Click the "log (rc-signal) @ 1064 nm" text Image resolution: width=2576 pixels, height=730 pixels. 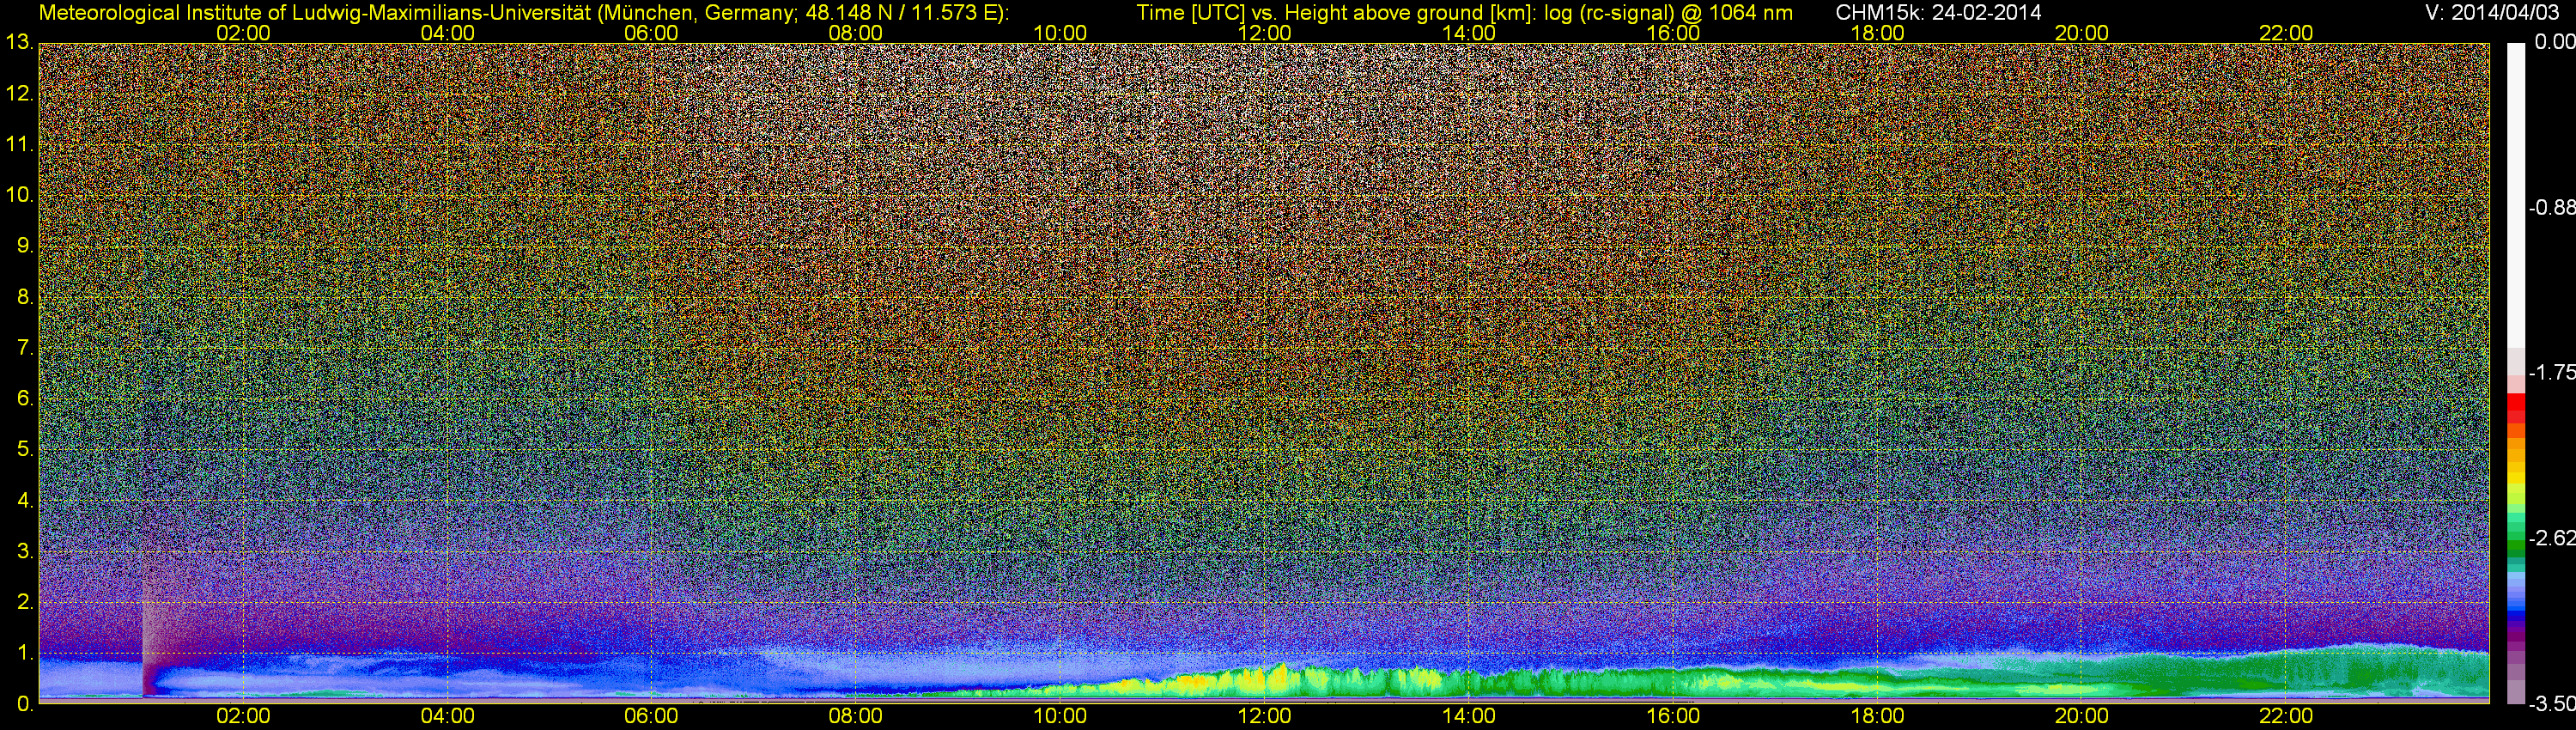[1668, 12]
